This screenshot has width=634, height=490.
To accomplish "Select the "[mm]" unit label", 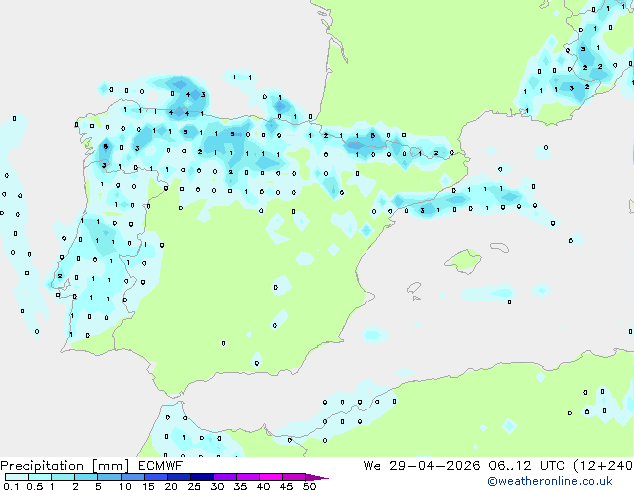I will pyautogui.click(x=110, y=466).
